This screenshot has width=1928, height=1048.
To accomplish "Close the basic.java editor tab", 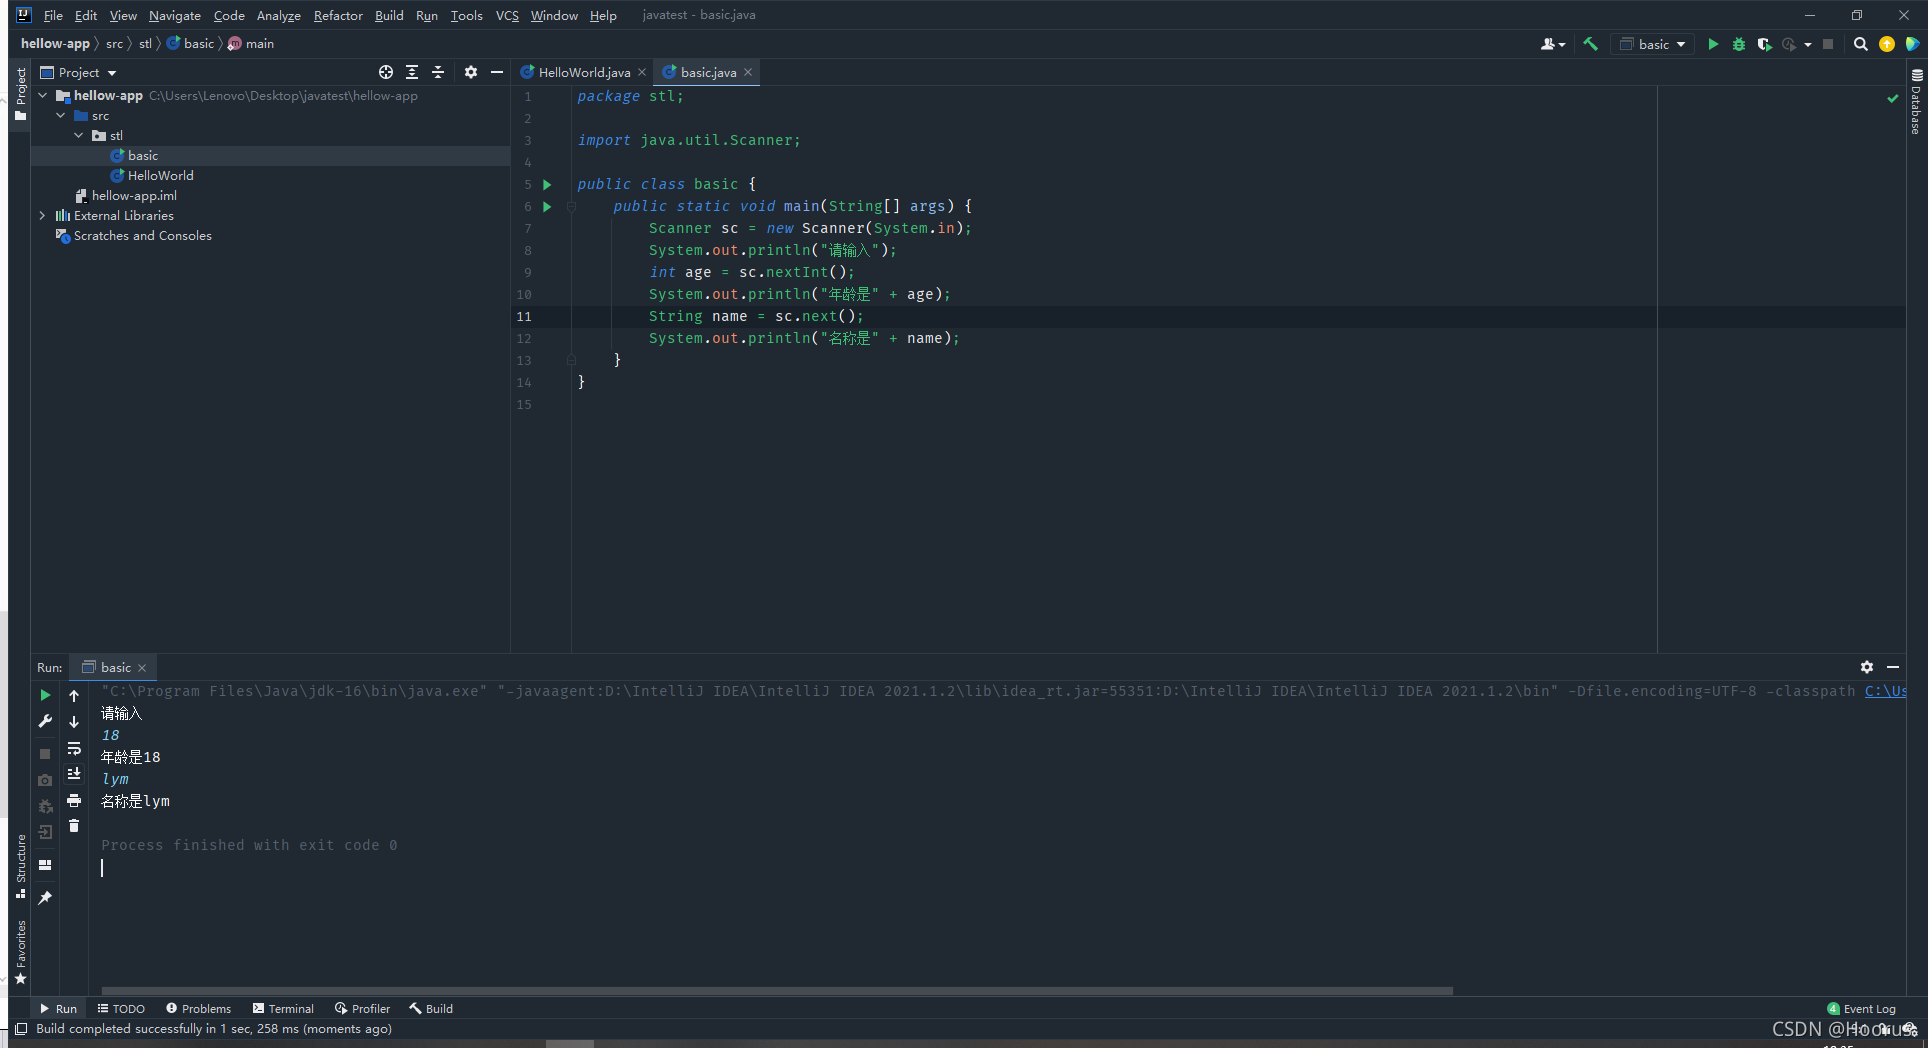I will click(x=747, y=72).
